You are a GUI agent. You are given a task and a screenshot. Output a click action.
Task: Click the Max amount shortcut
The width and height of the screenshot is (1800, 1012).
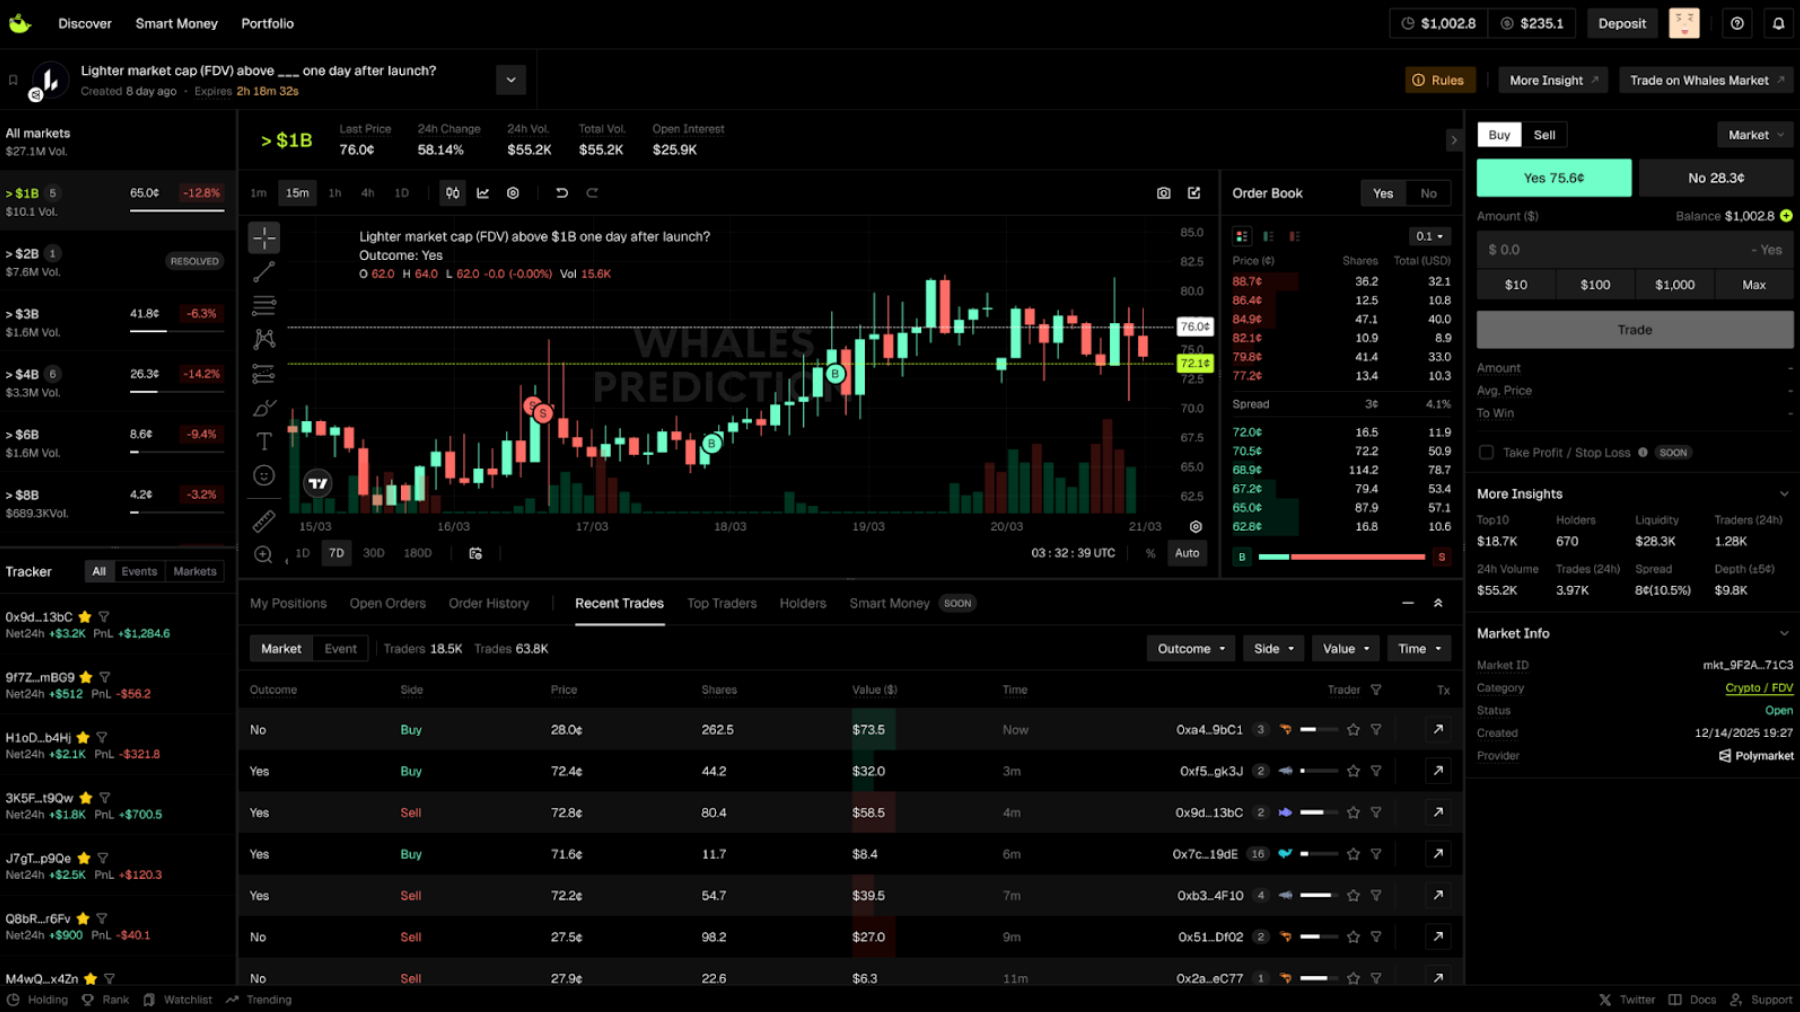[1753, 284]
